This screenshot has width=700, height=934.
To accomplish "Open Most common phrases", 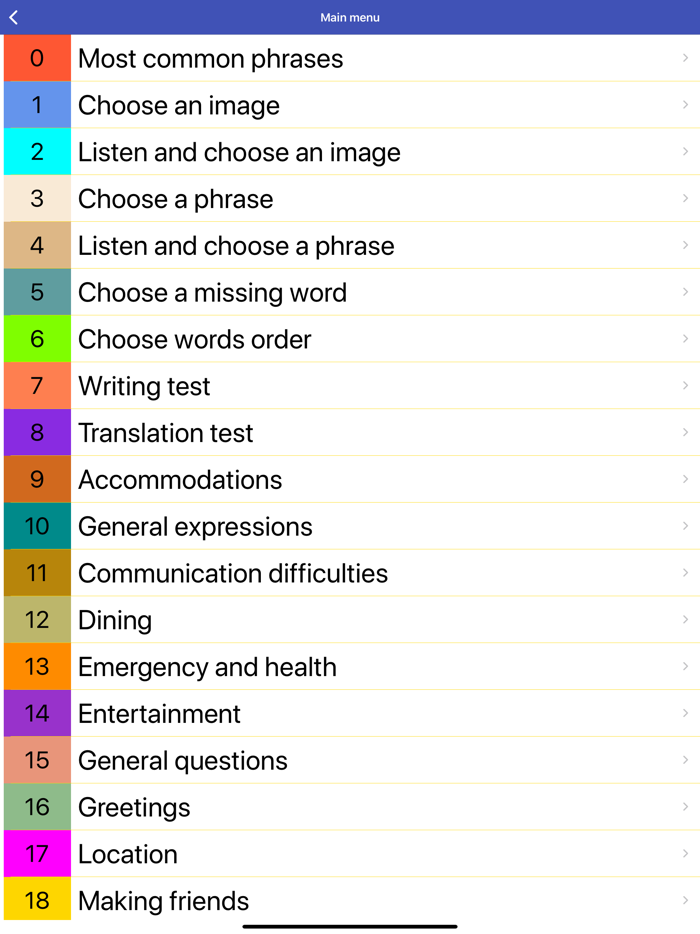I will point(210,58).
